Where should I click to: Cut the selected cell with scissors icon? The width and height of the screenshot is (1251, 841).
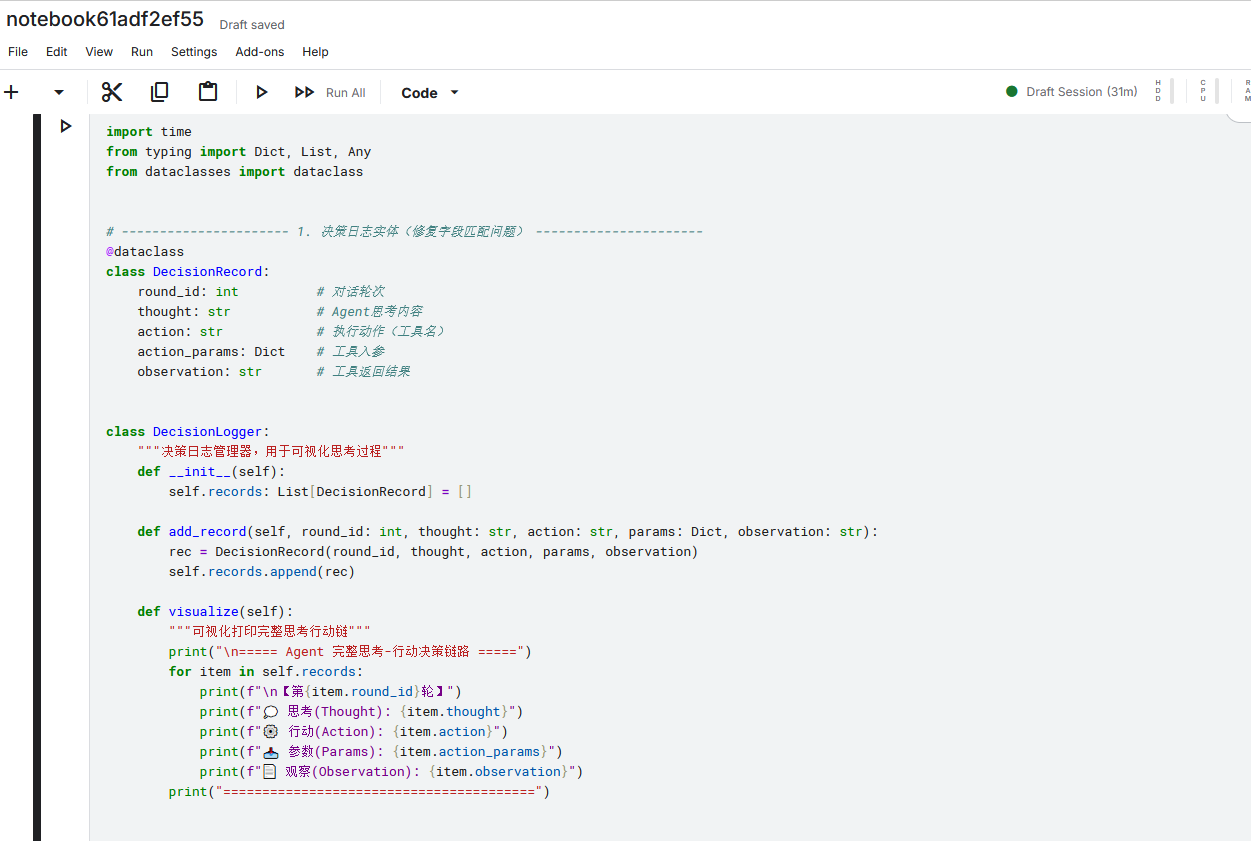point(112,92)
